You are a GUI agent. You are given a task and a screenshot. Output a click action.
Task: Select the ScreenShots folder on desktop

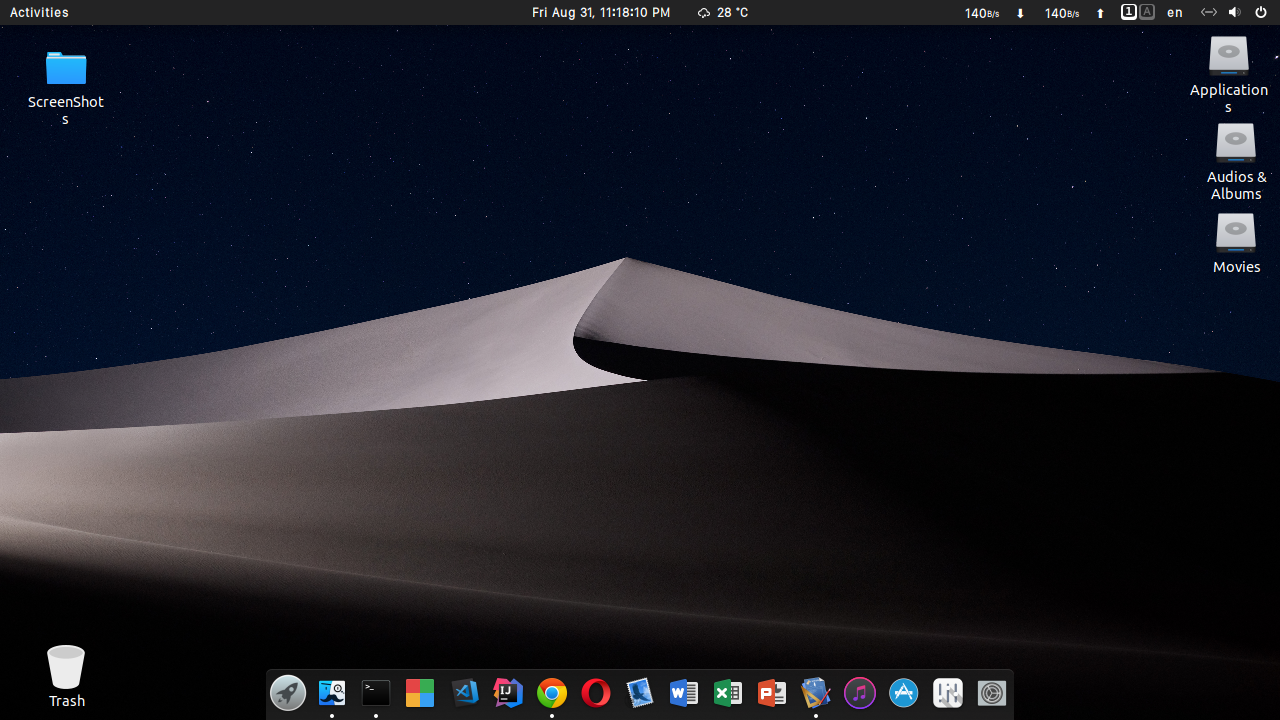click(66, 69)
